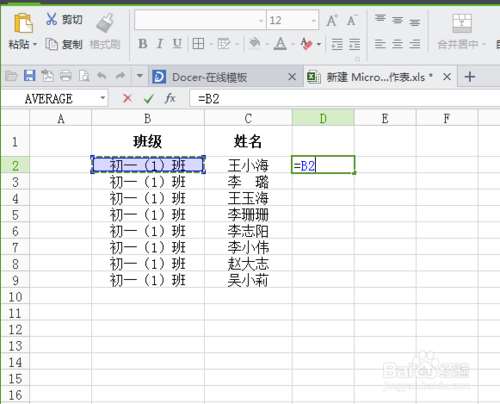The width and height of the screenshot is (500, 404).
Task: Toggle Italic formatting
Action: [160, 44]
